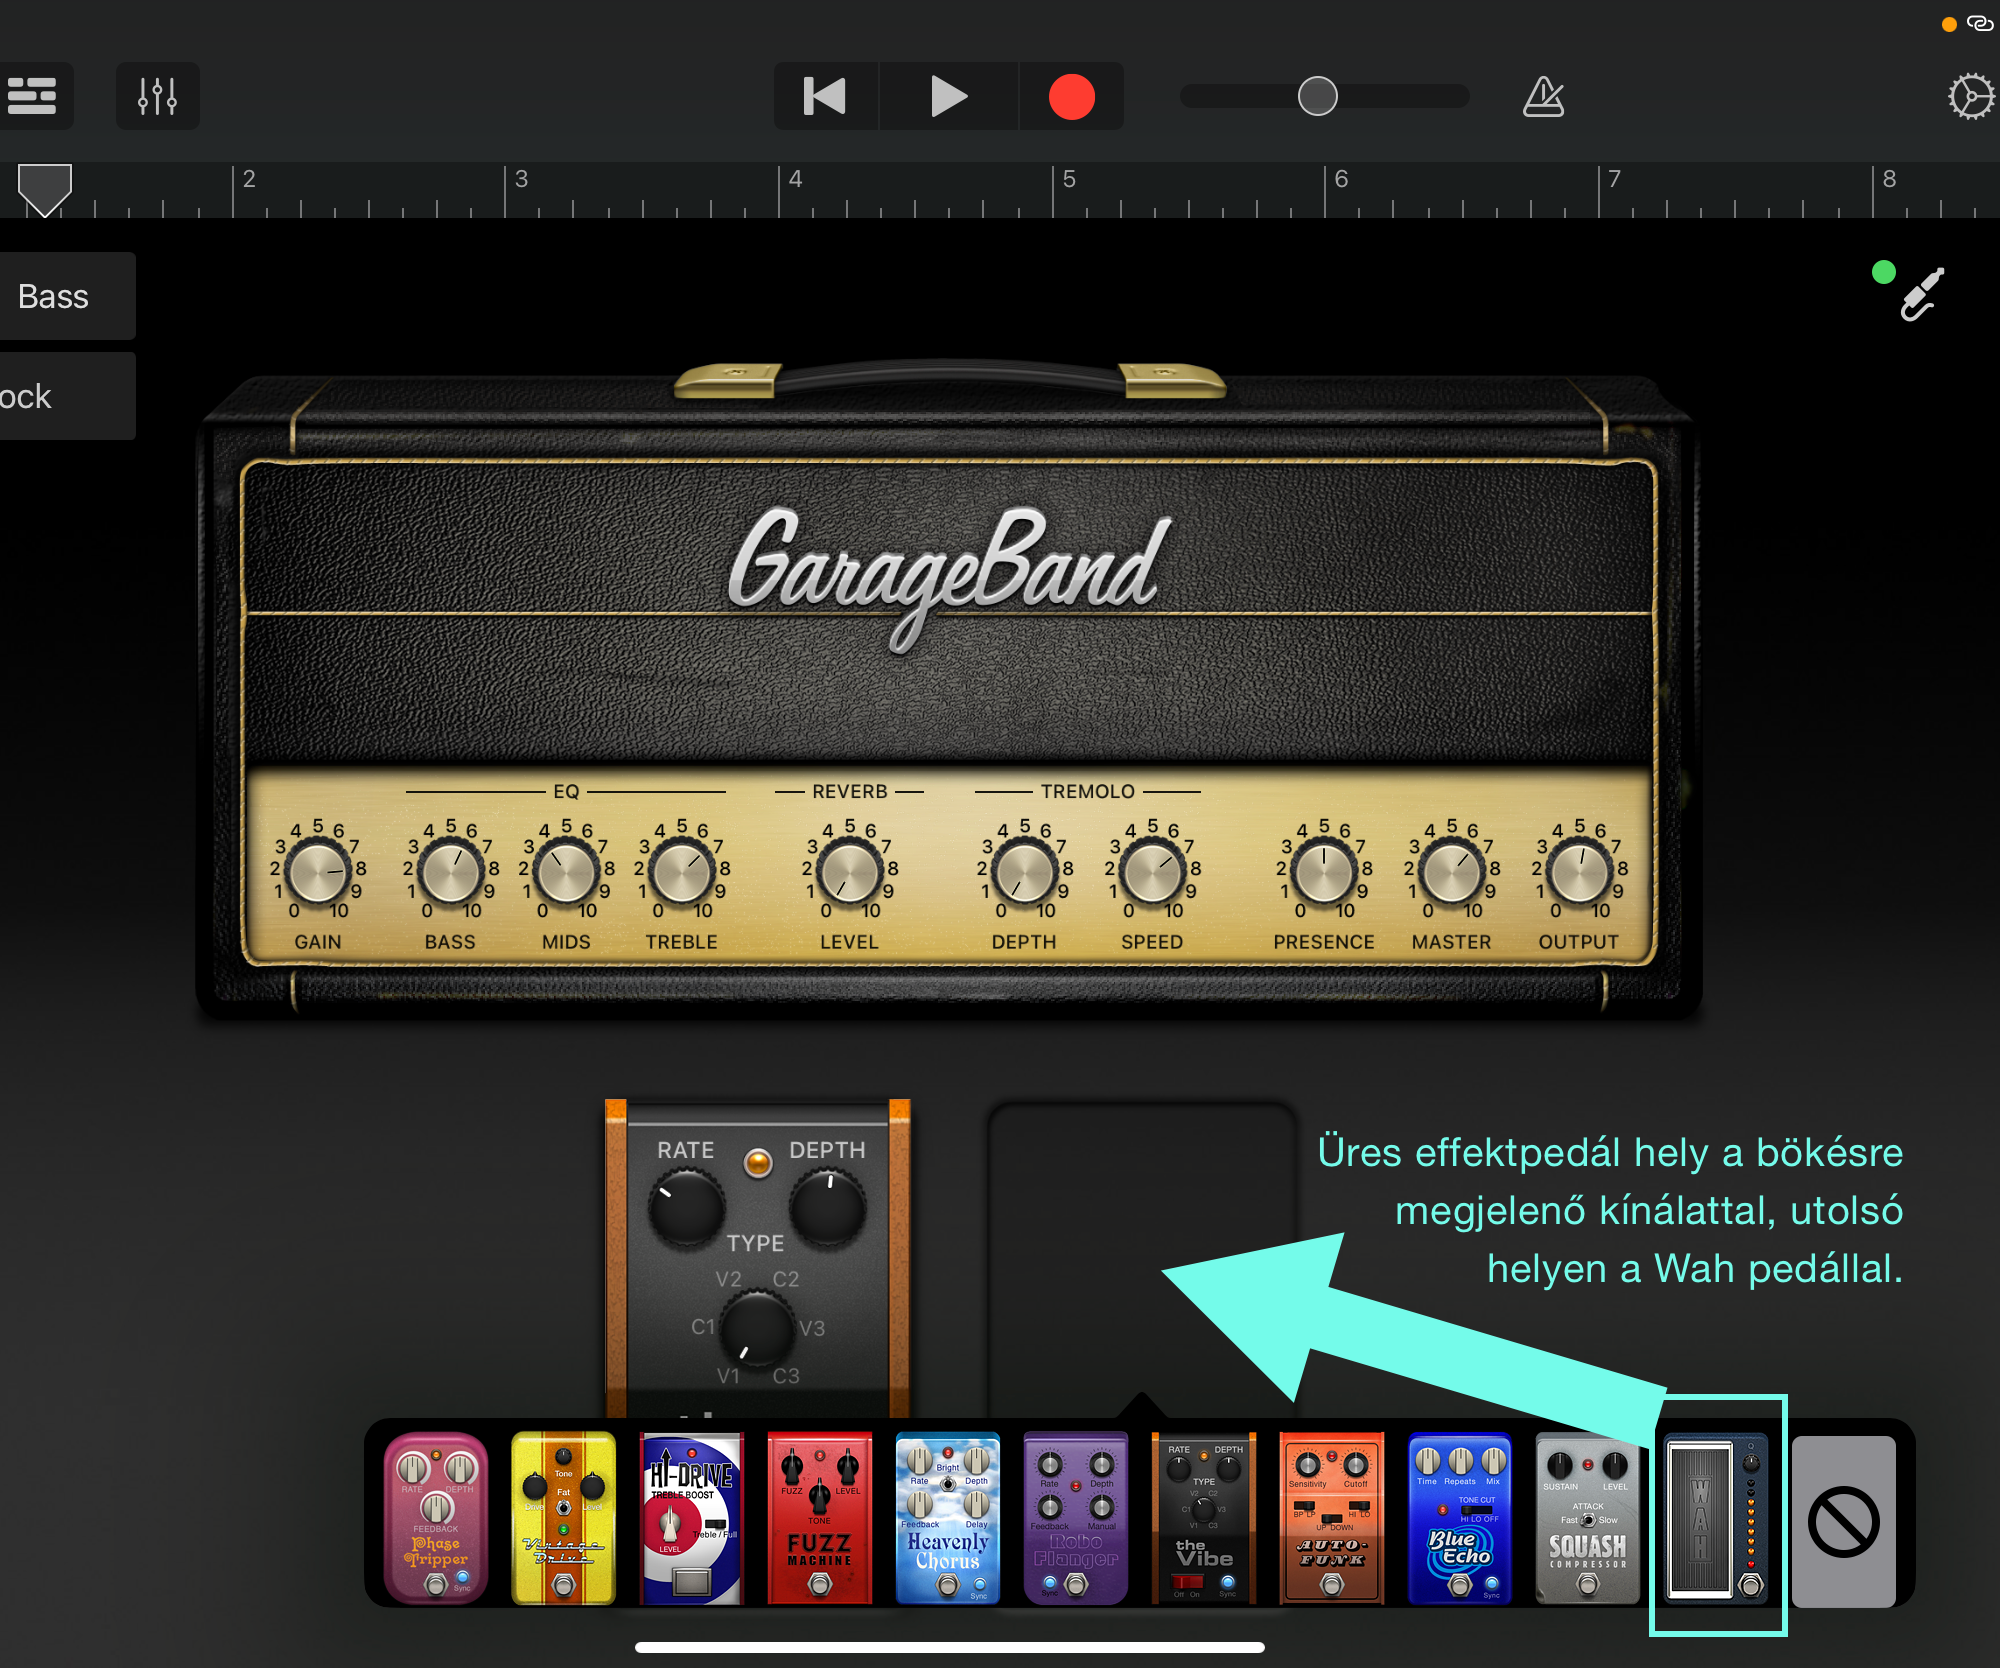The height and width of the screenshot is (1668, 2000).
Task: Toggle the orange LED on the Vibe pedal
Action: click(758, 1162)
